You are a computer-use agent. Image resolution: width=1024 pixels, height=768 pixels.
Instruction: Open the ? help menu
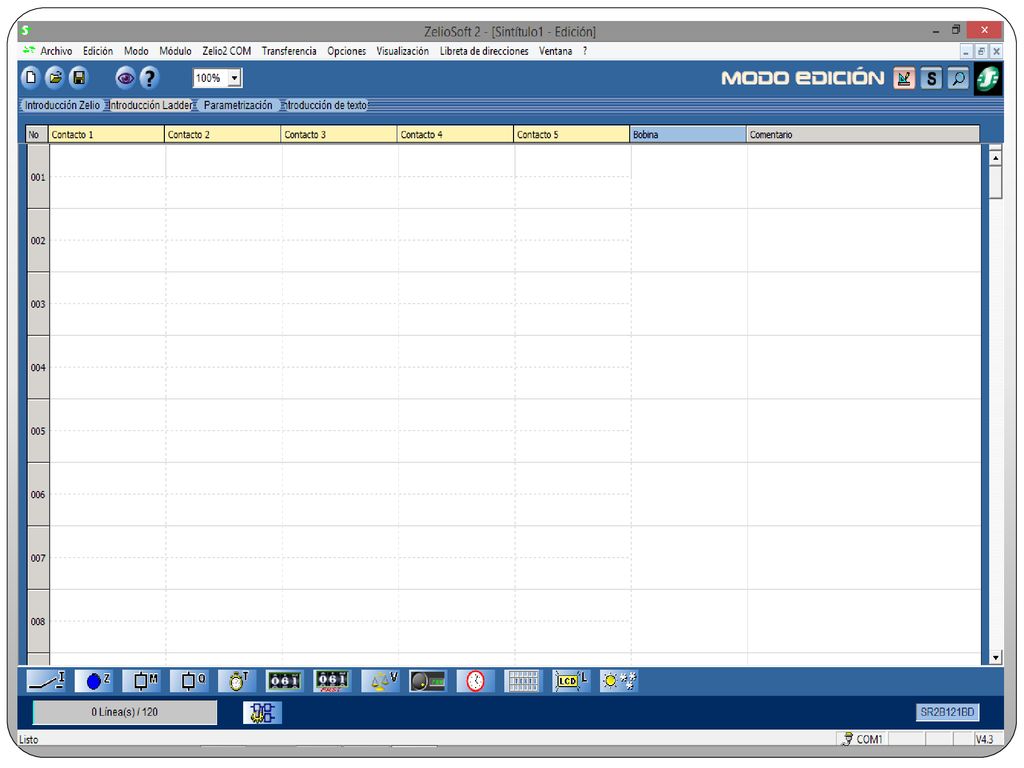click(x=584, y=51)
